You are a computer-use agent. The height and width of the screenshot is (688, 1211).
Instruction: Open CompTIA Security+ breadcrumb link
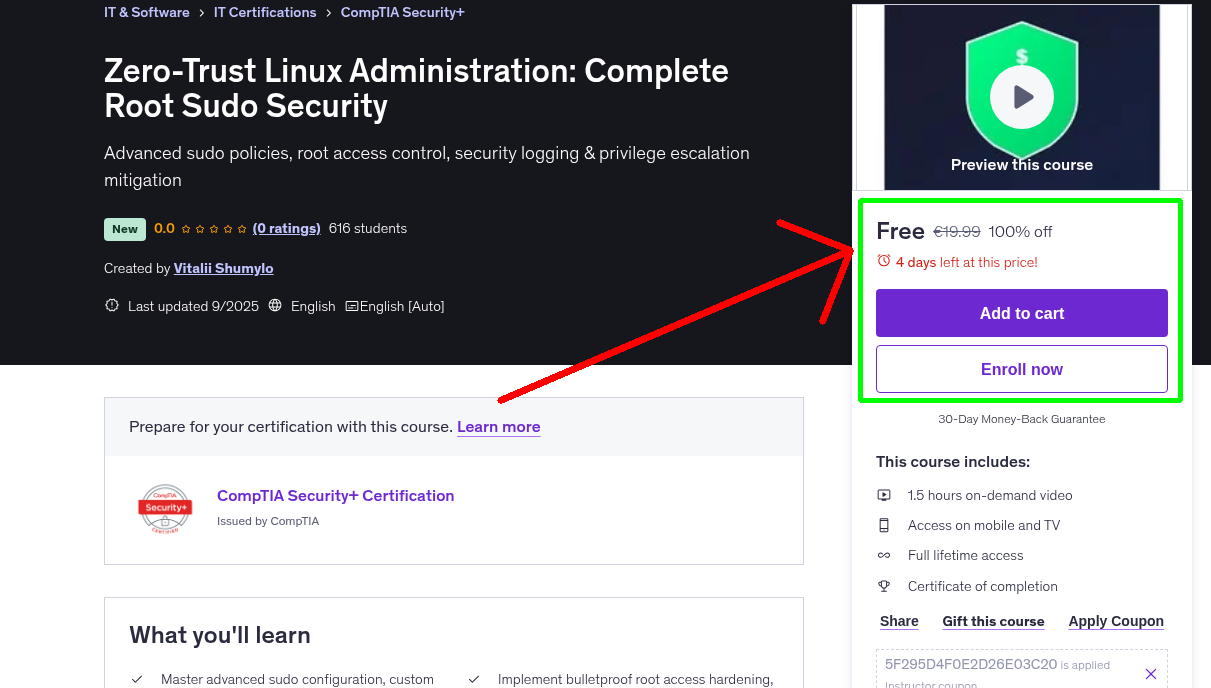[x=402, y=13]
